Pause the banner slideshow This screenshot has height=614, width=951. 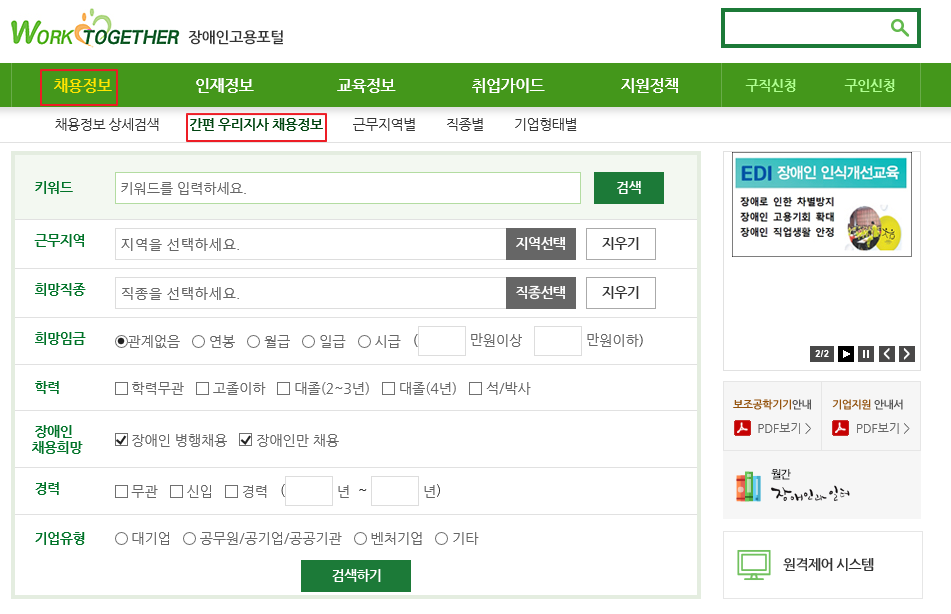click(x=866, y=353)
